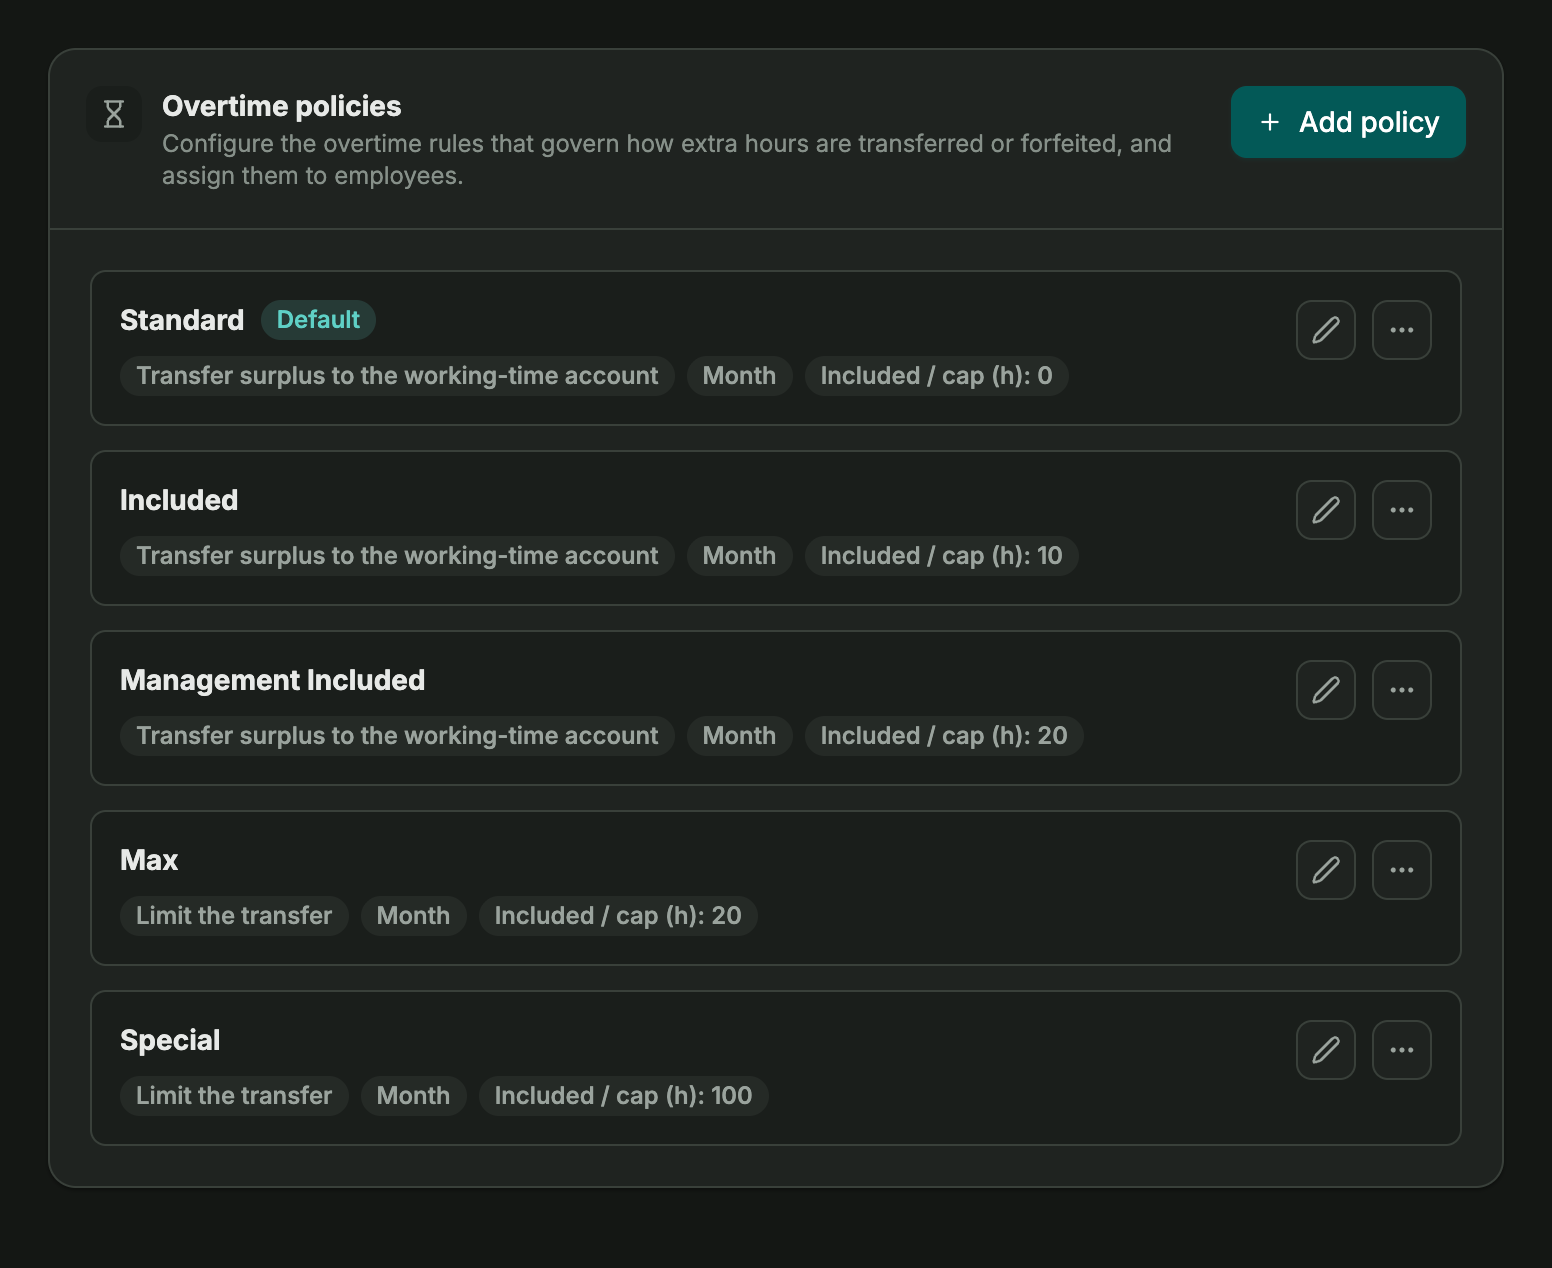Click Standard's 'Transfer surplus' tag

pos(397,376)
